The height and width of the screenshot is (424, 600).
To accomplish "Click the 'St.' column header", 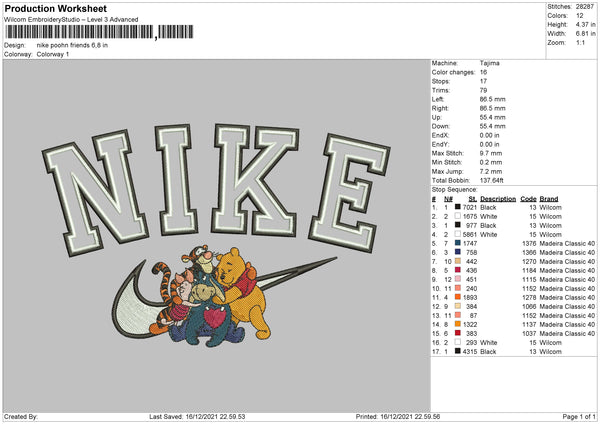I will [473, 199].
